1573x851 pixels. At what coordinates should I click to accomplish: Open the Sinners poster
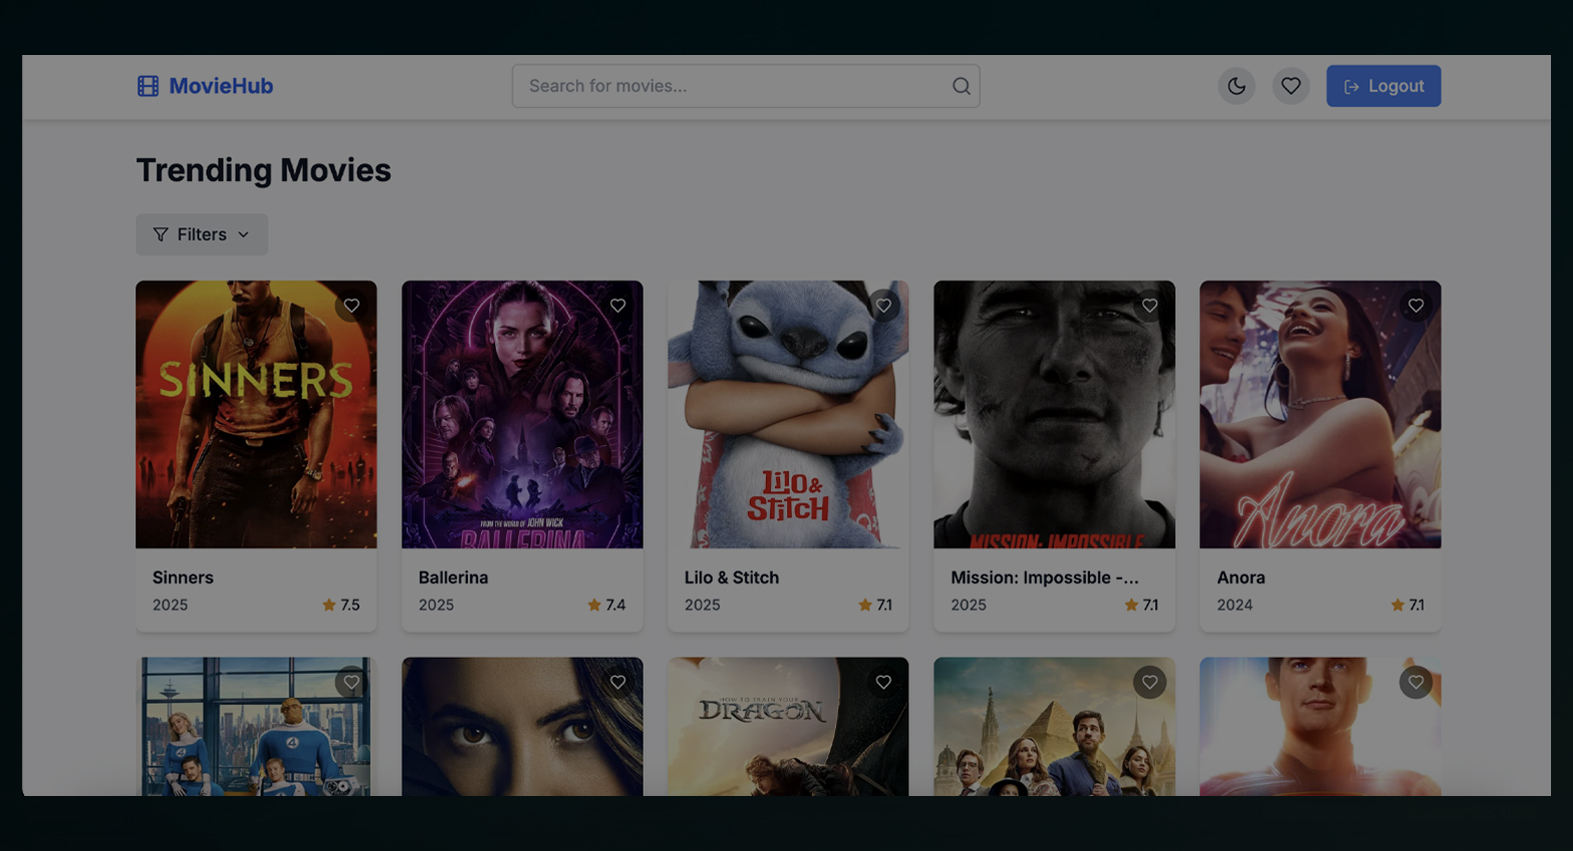256,414
